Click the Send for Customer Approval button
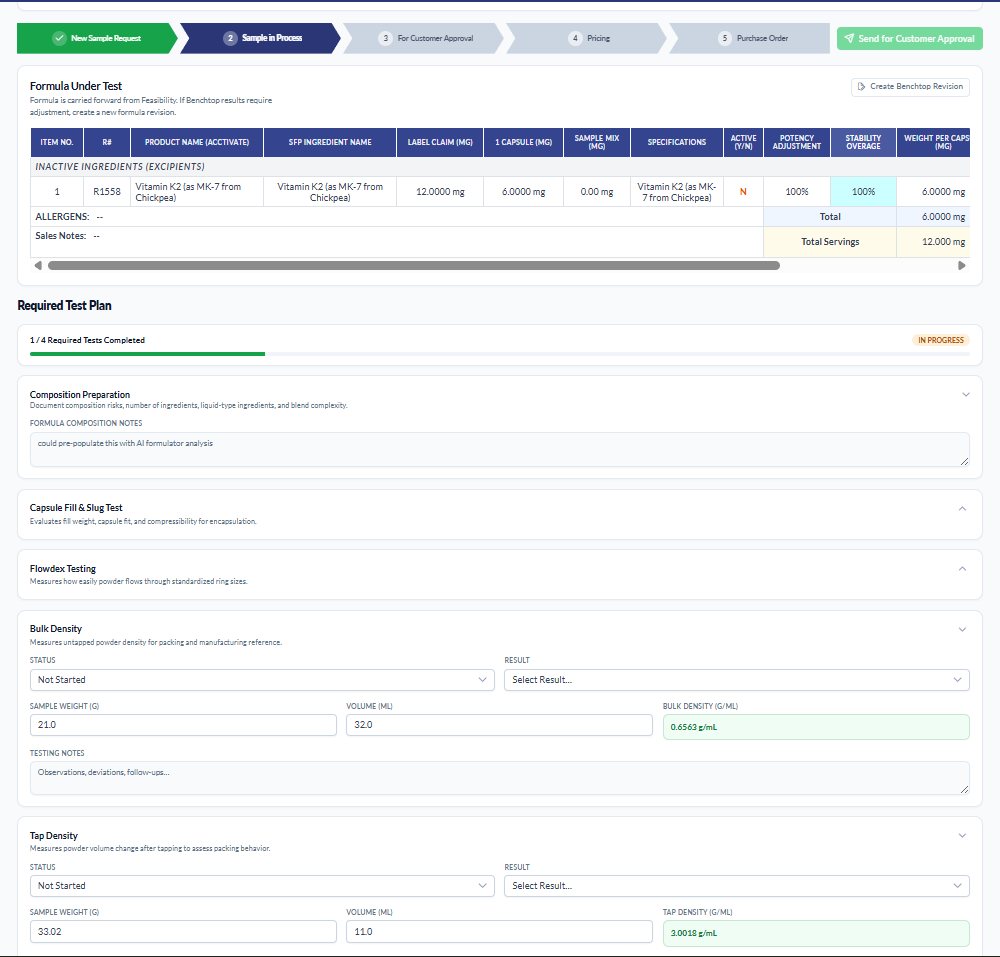The width and height of the screenshot is (1000, 957). pos(909,38)
